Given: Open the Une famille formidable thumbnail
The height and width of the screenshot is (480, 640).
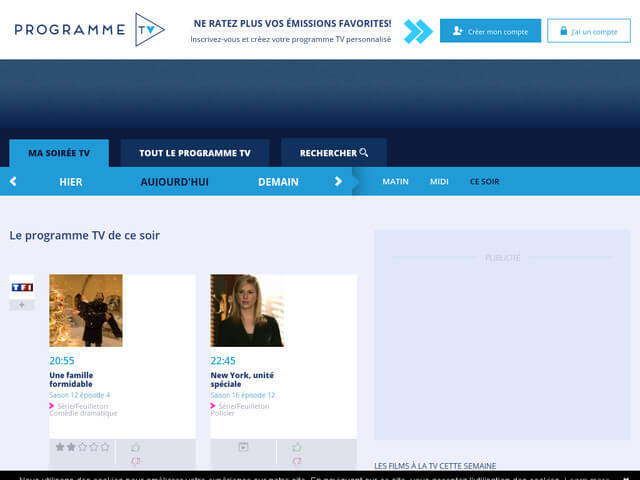Looking at the screenshot, I should (x=86, y=310).
